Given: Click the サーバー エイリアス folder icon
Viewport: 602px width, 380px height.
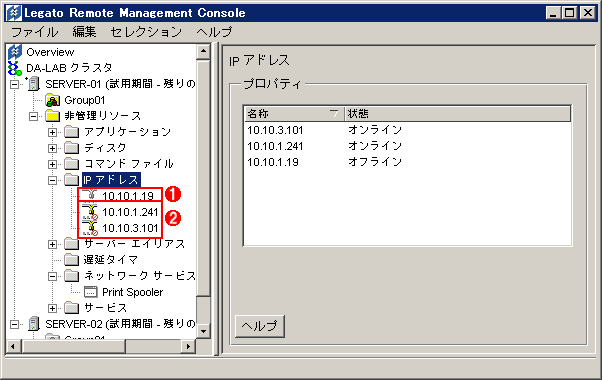Looking at the screenshot, I should [71, 244].
